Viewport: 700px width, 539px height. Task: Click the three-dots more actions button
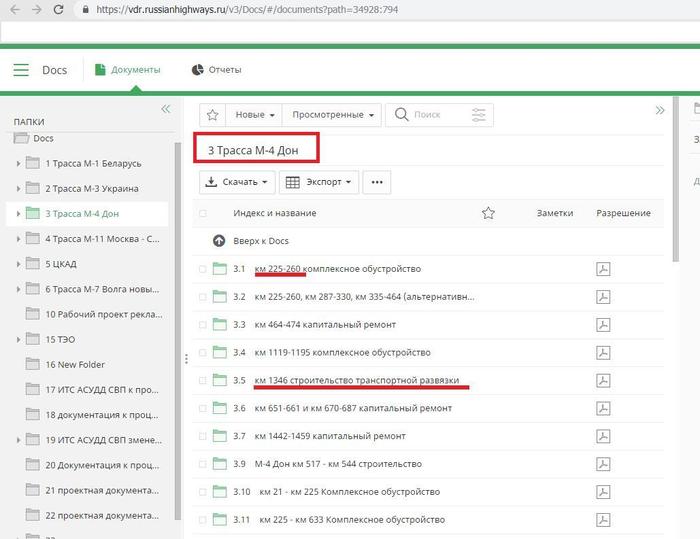click(x=376, y=182)
